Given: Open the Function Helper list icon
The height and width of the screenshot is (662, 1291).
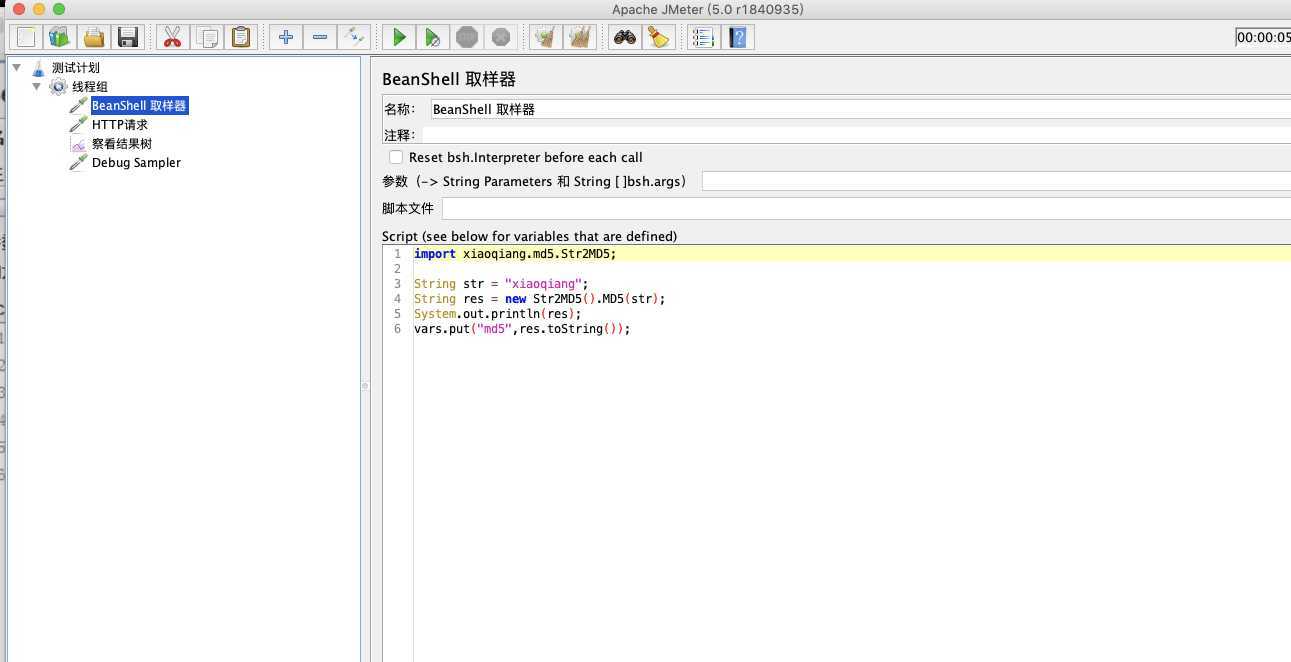Looking at the screenshot, I should point(703,38).
